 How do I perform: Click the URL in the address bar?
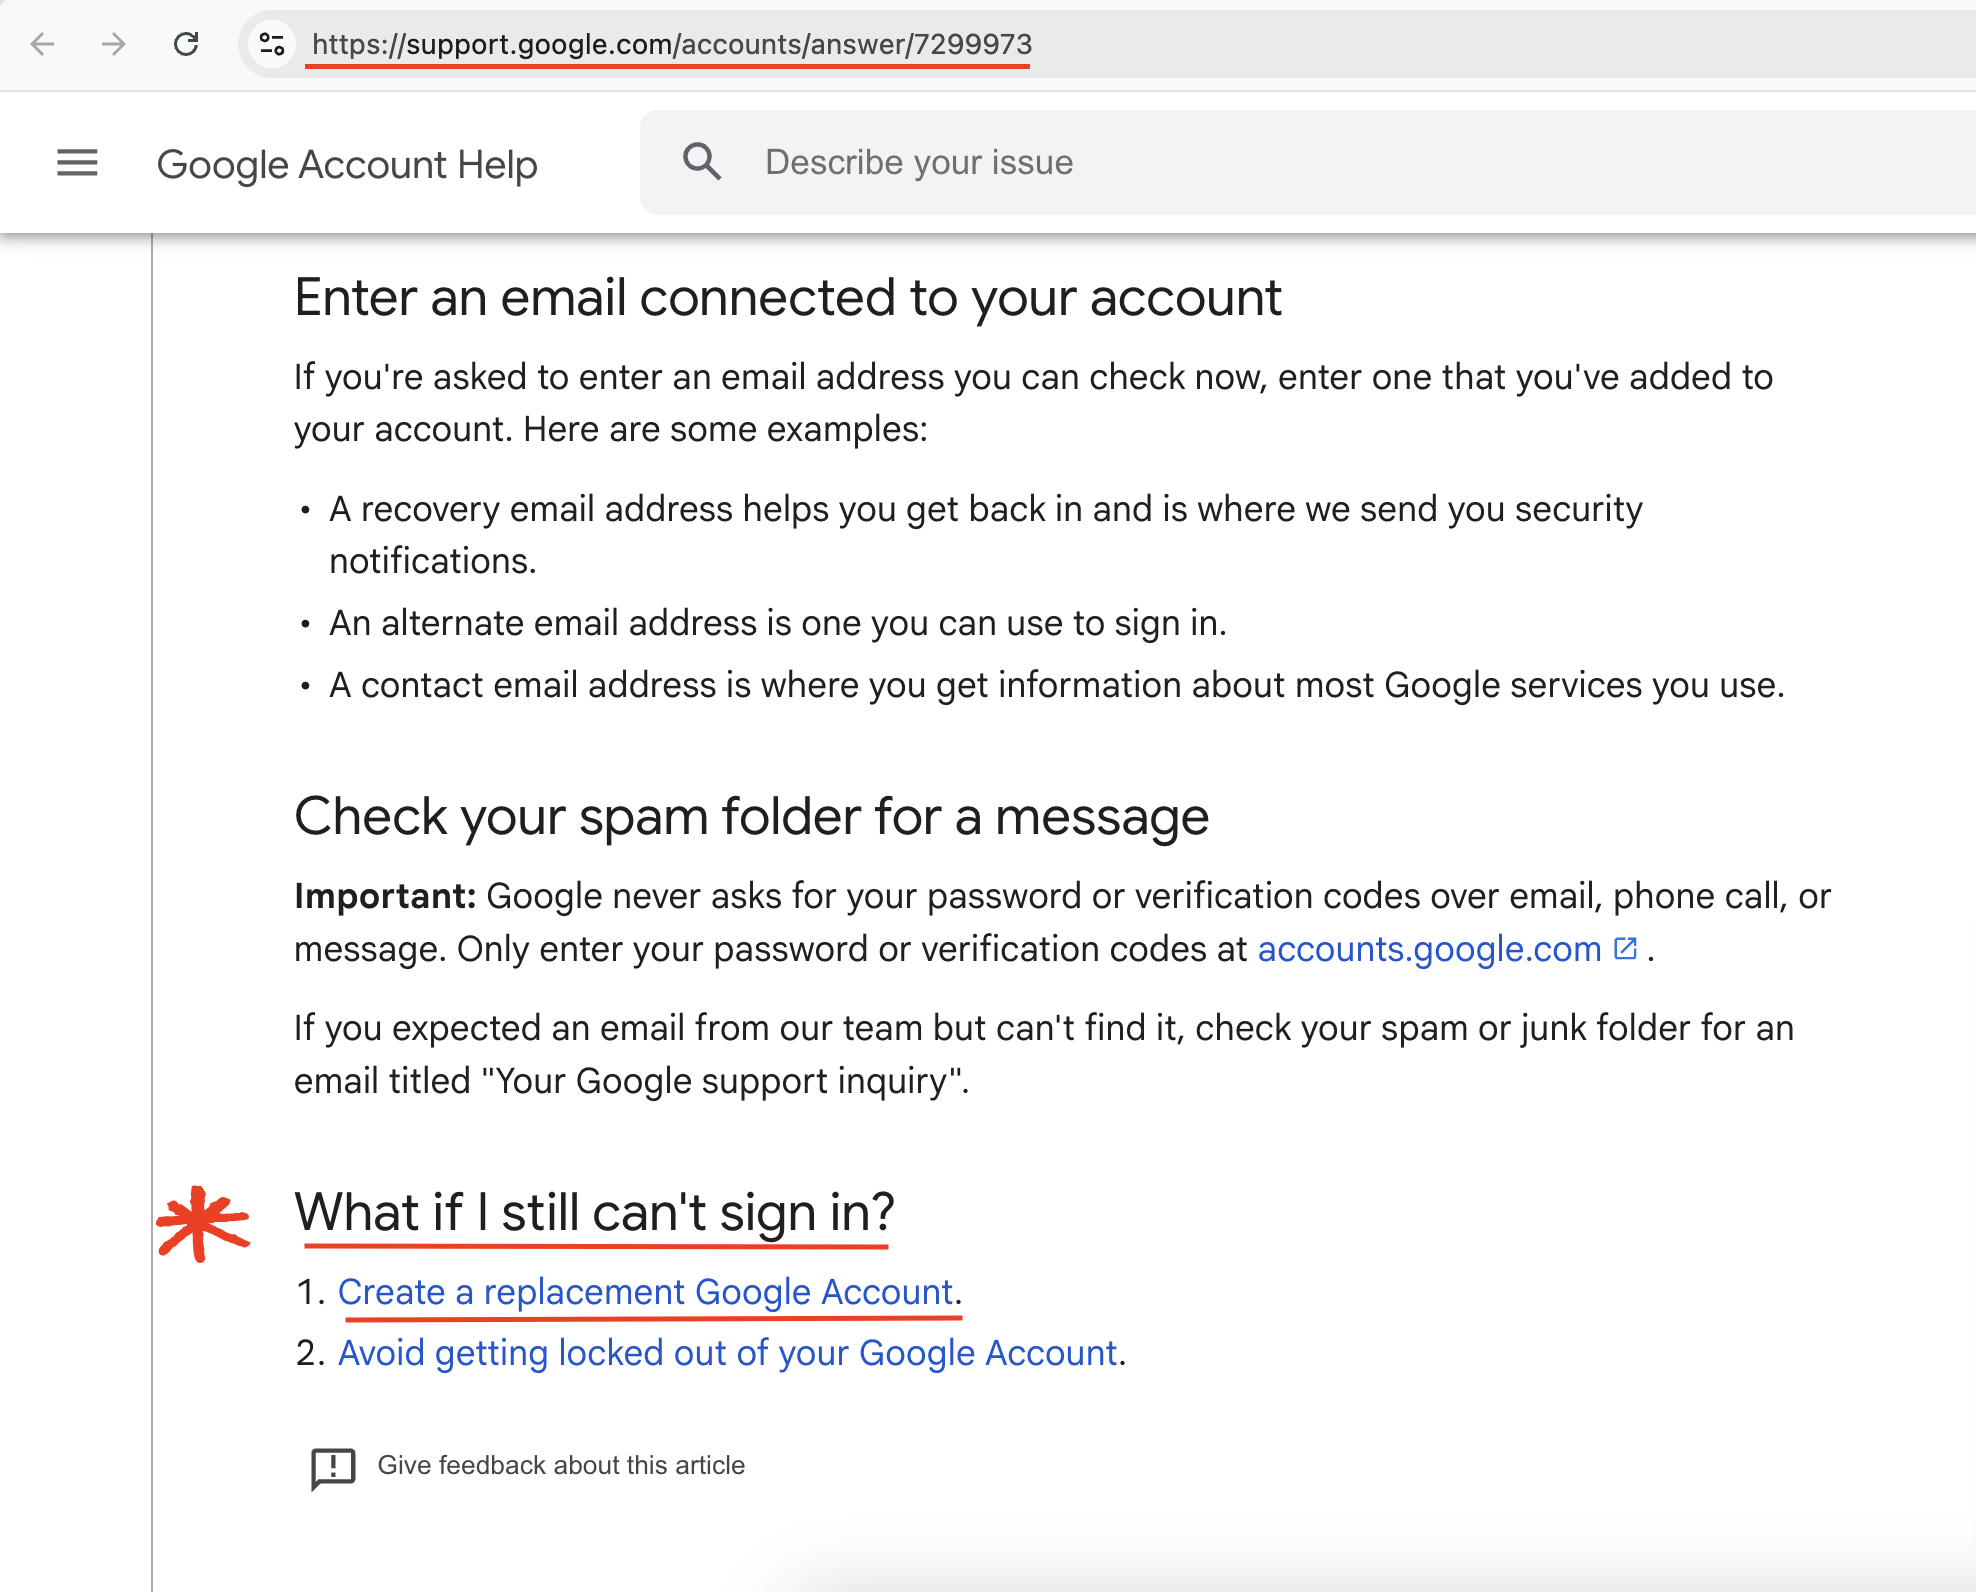click(671, 44)
